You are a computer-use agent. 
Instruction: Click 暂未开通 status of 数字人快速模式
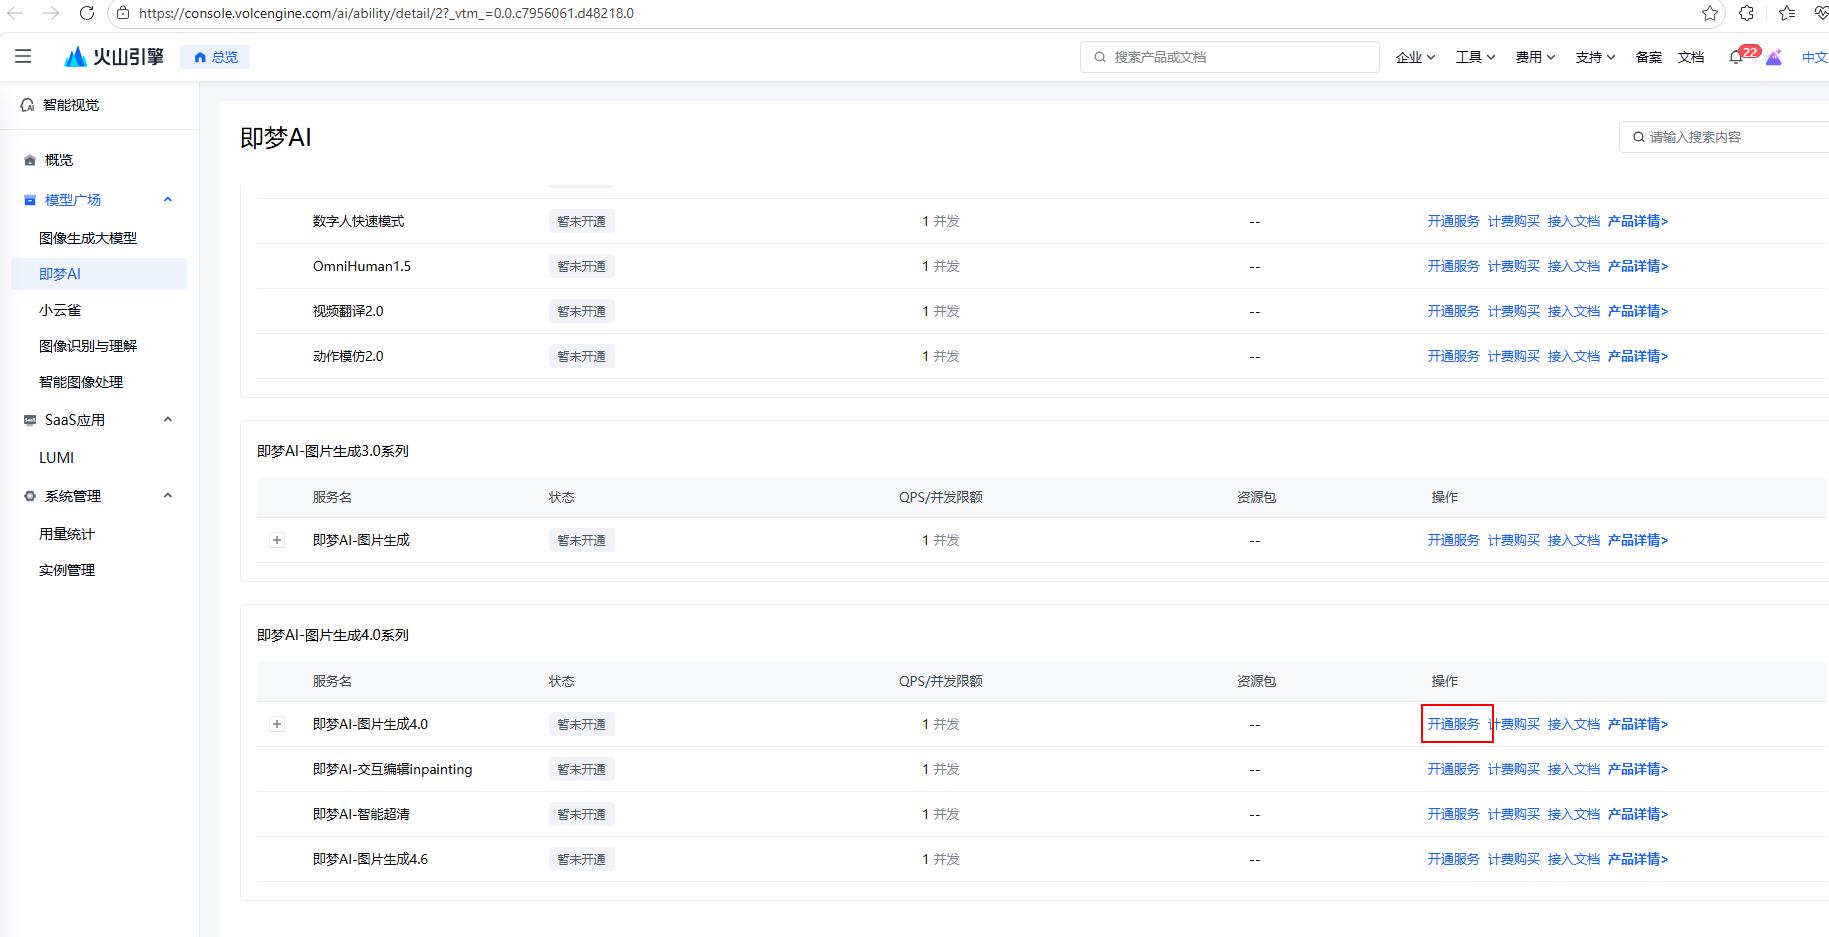coord(581,221)
